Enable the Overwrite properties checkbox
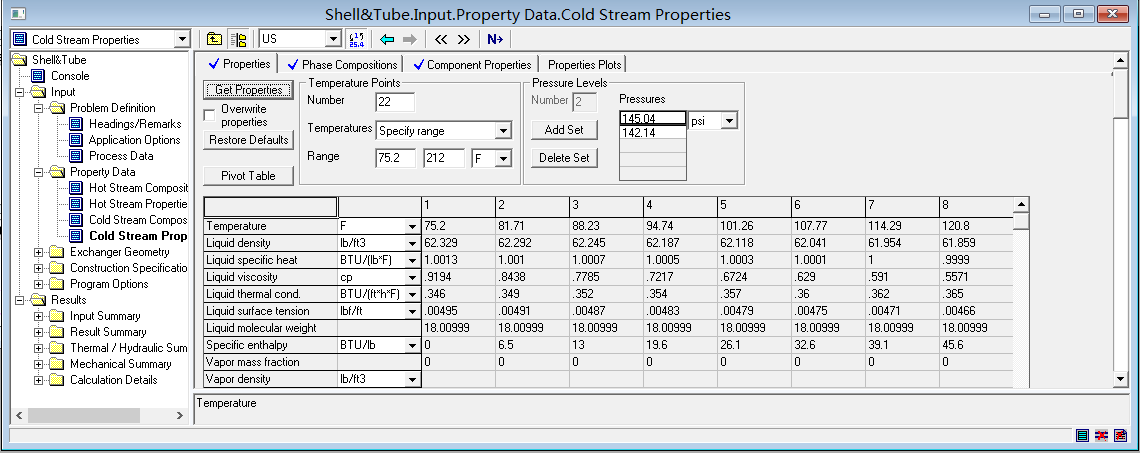The image size is (1140, 453). click(x=209, y=115)
